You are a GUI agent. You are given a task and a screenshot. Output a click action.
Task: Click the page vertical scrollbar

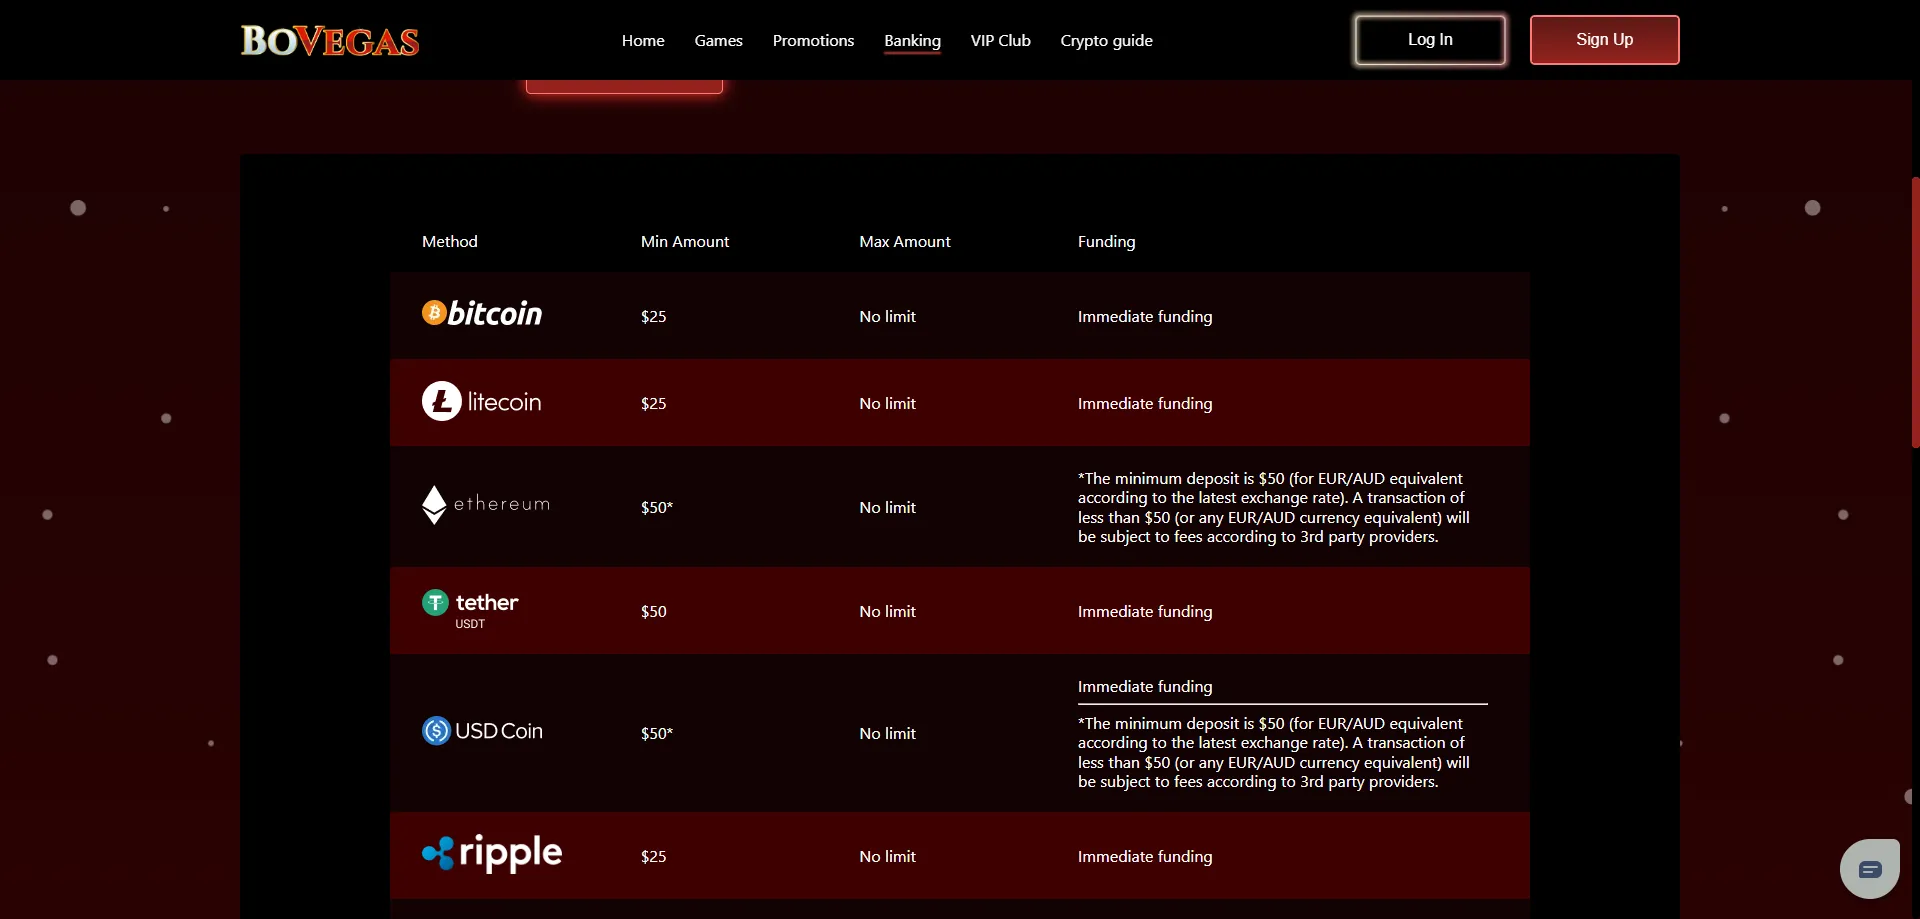(x=1915, y=312)
